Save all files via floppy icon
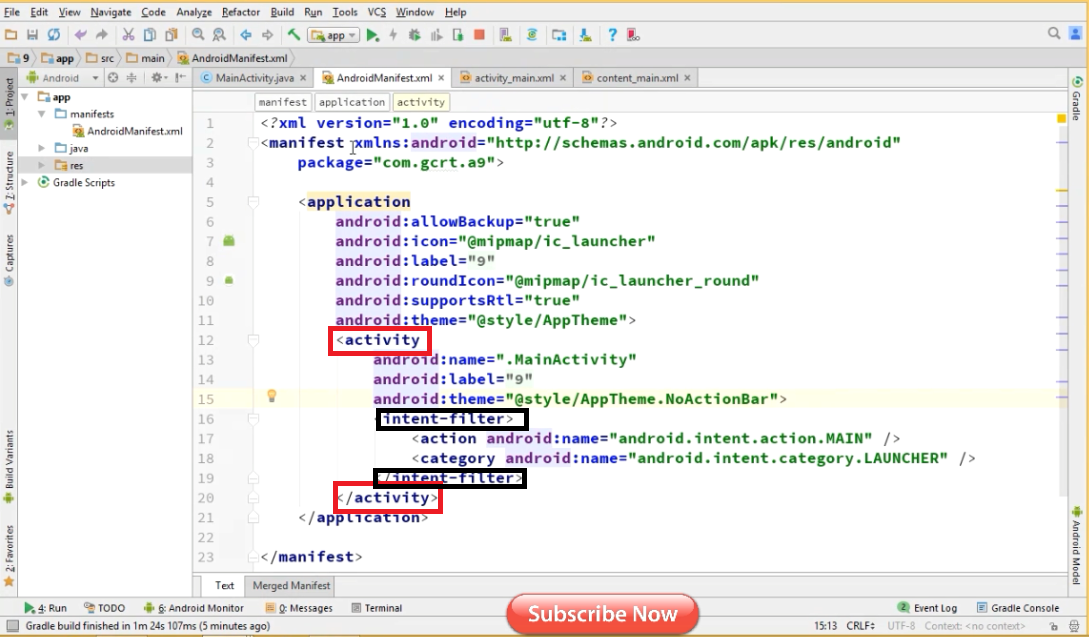Screen dimensions: 1089x637 32,35
